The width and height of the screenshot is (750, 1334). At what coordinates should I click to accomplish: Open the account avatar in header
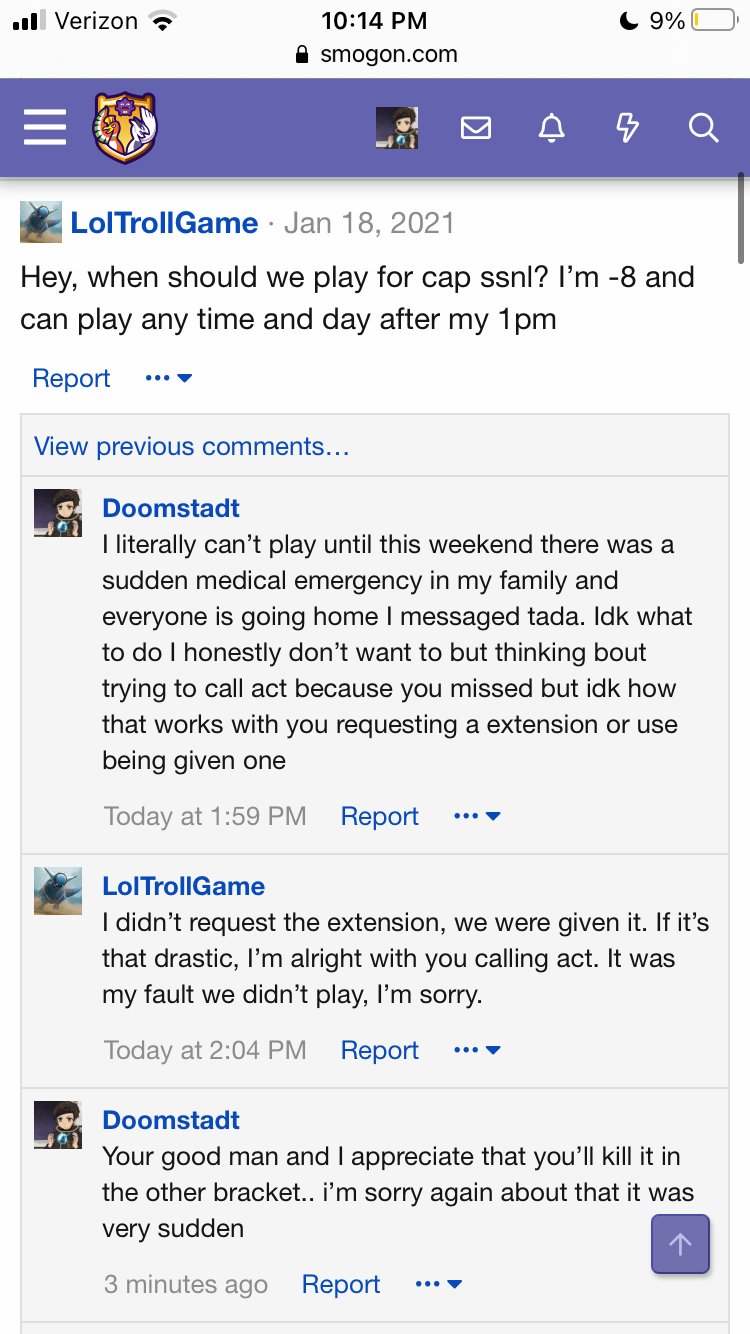click(x=396, y=128)
